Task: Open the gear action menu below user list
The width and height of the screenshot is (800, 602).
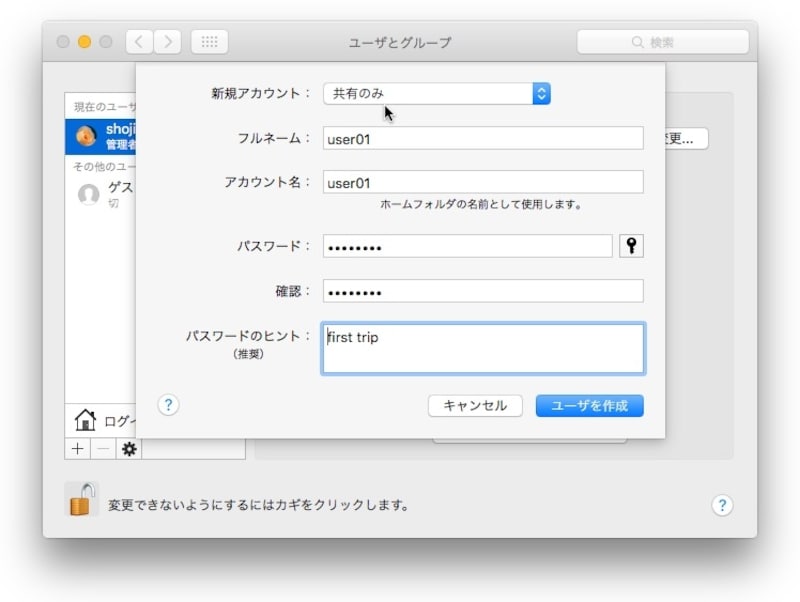Action: point(129,449)
